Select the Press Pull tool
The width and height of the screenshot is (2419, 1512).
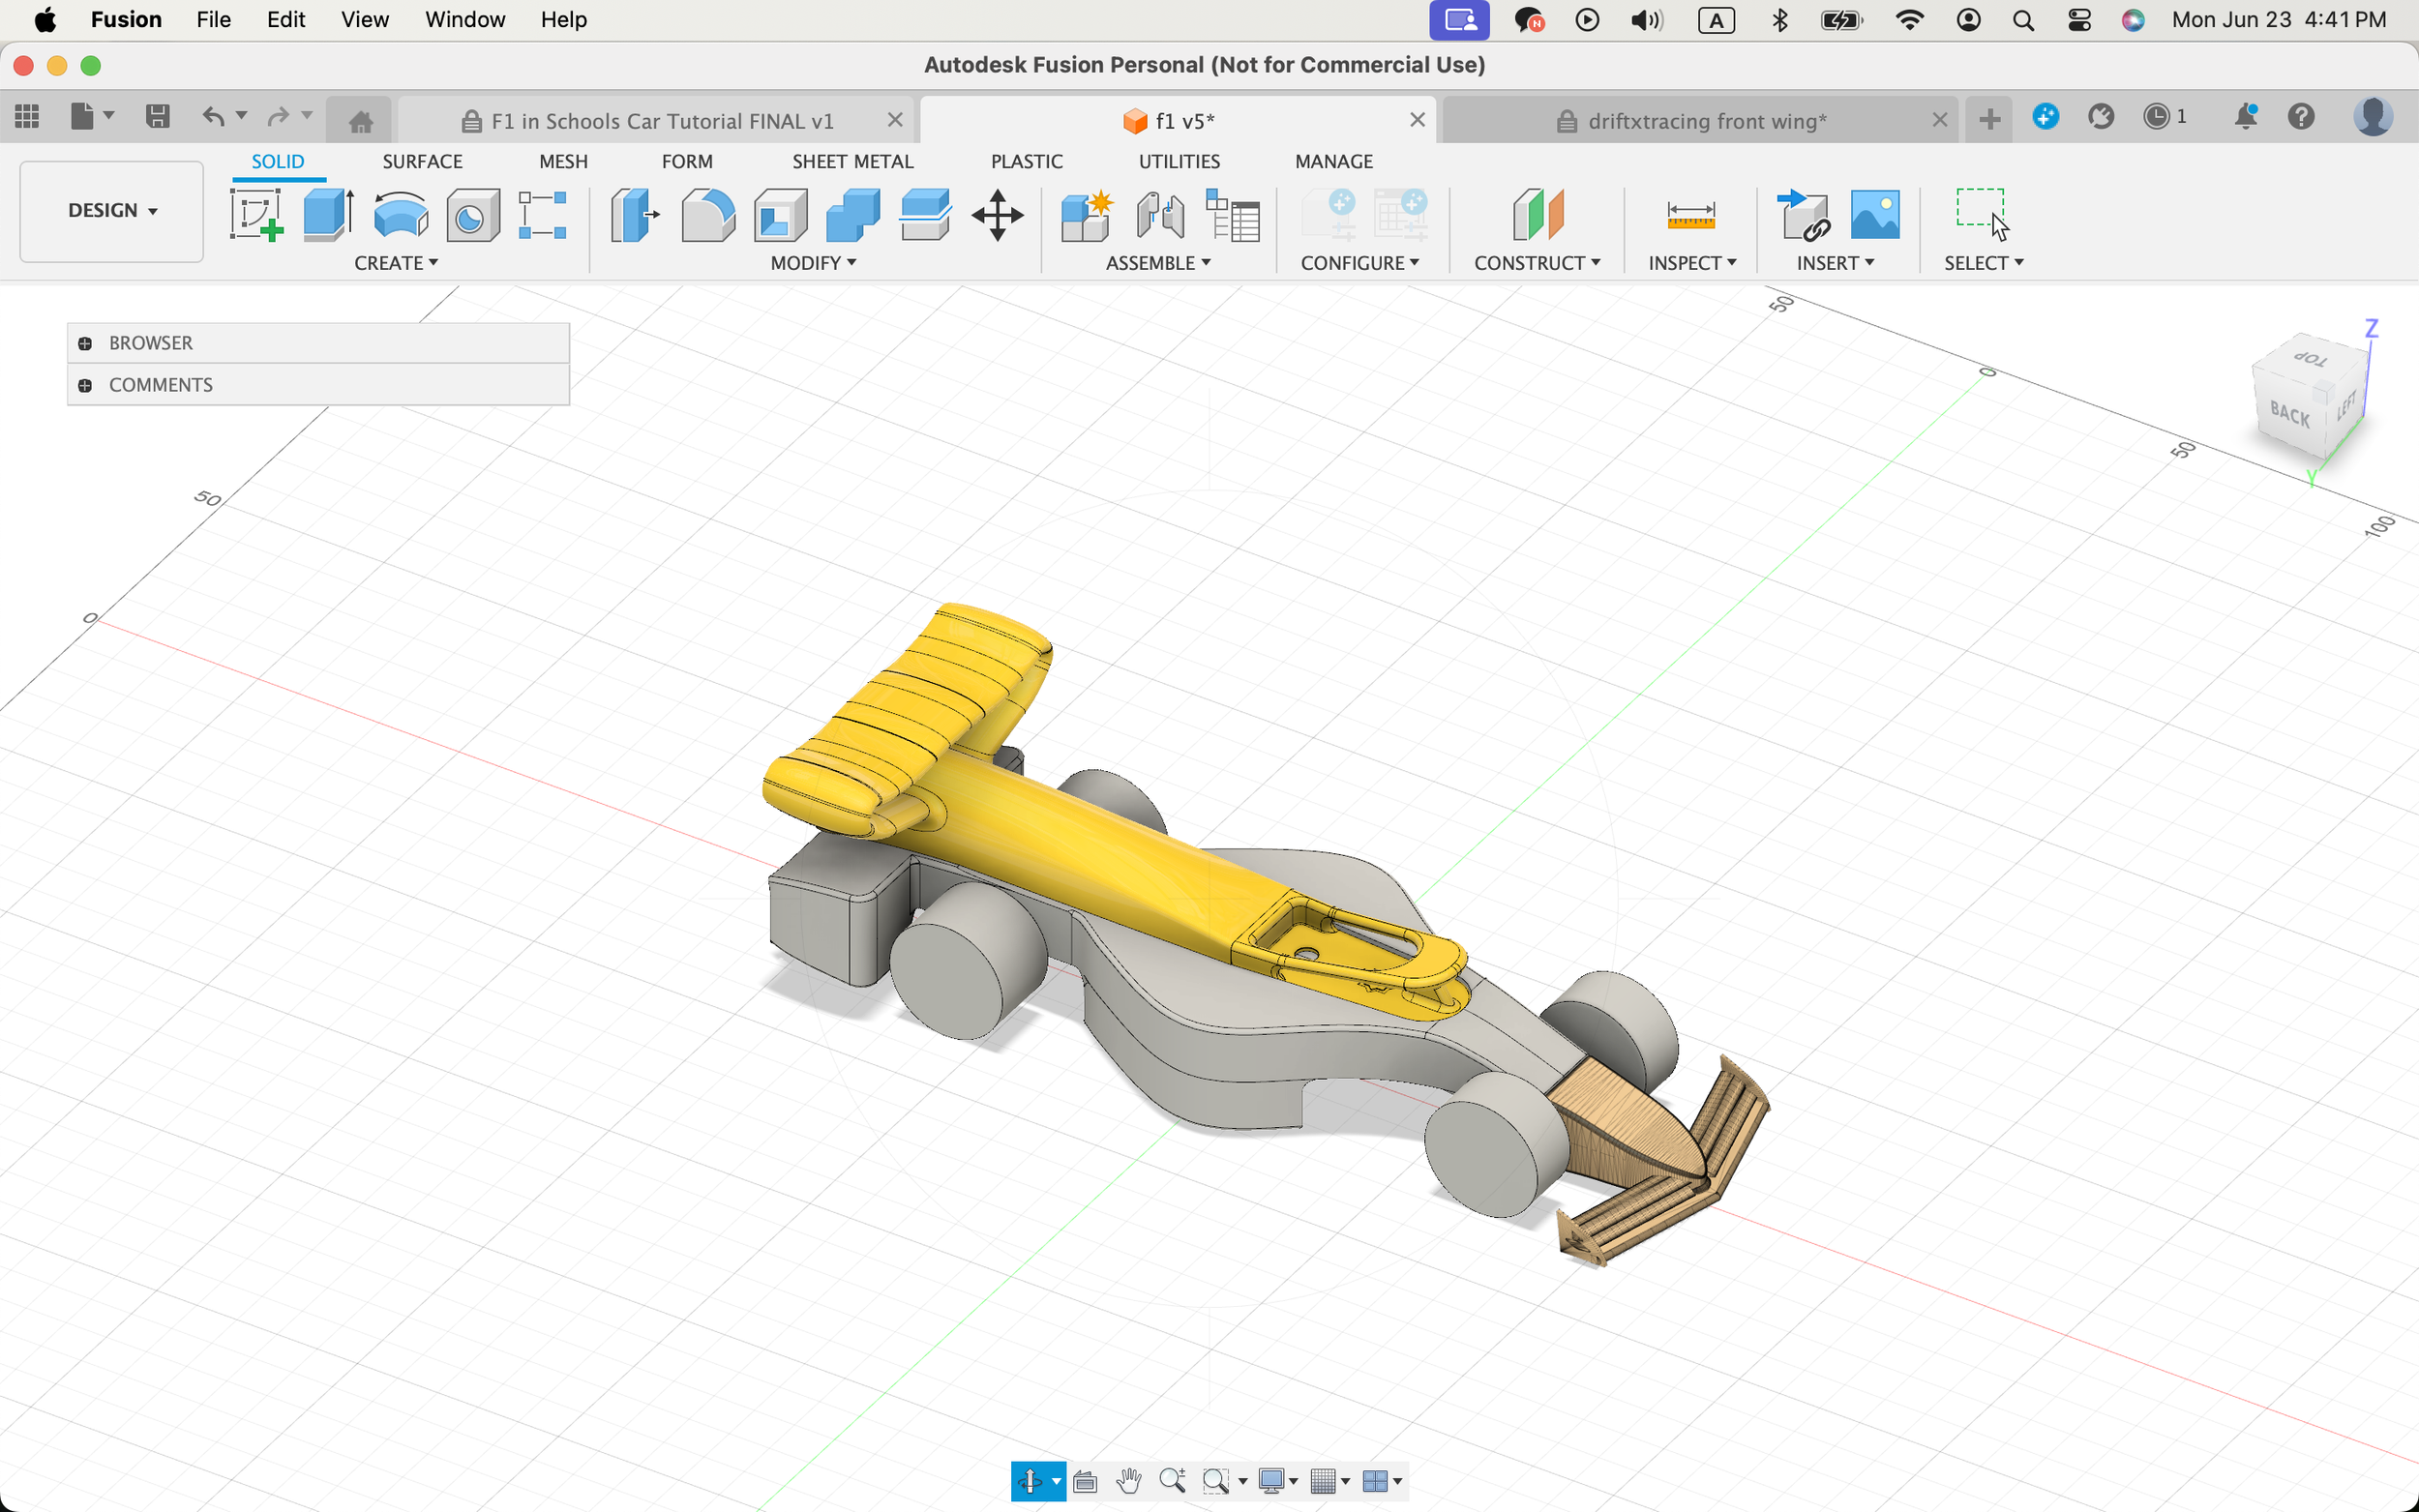coord(635,215)
